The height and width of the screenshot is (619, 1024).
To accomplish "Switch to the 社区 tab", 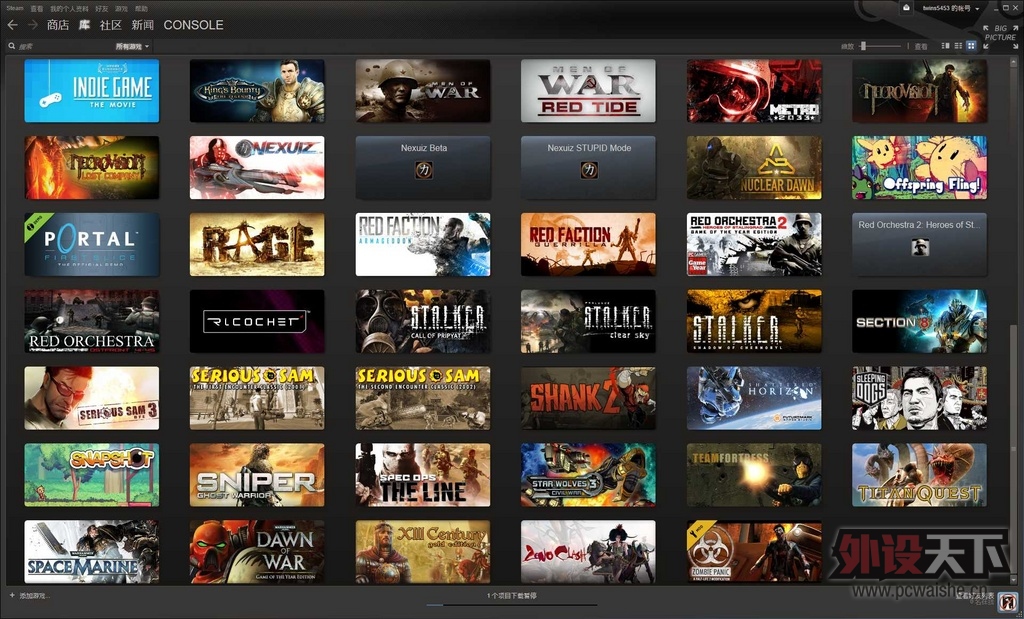I will coord(110,25).
